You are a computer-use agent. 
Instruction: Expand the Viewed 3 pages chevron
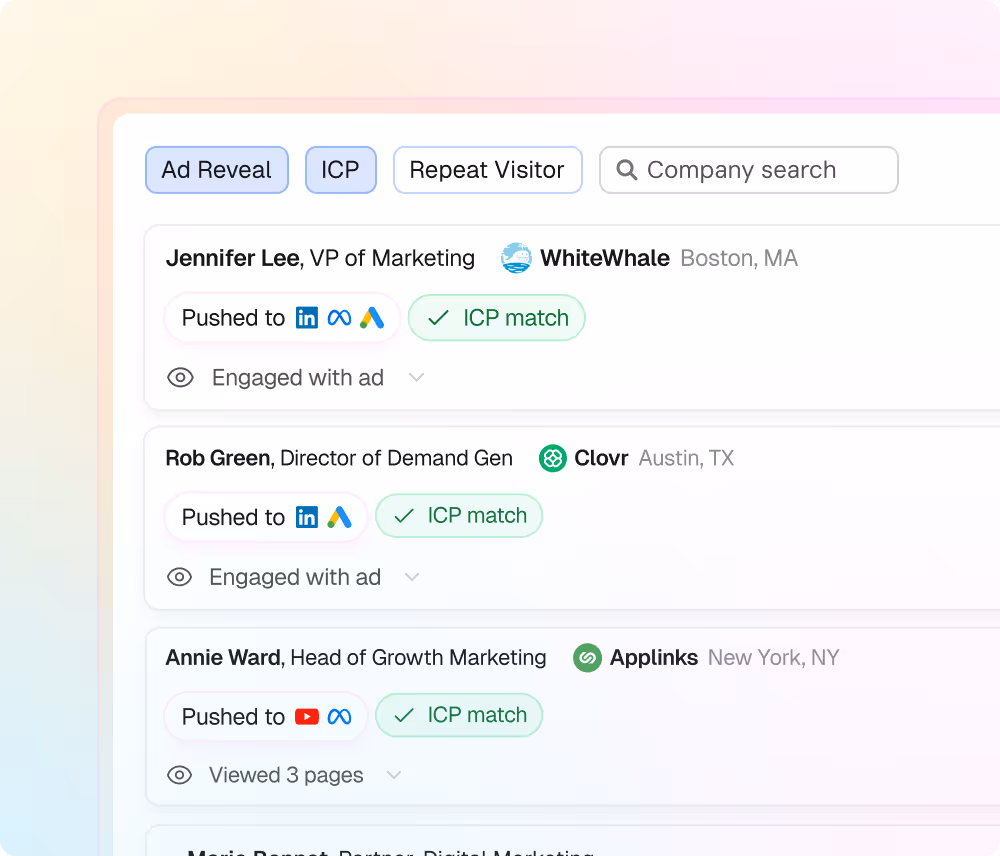(394, 775)
